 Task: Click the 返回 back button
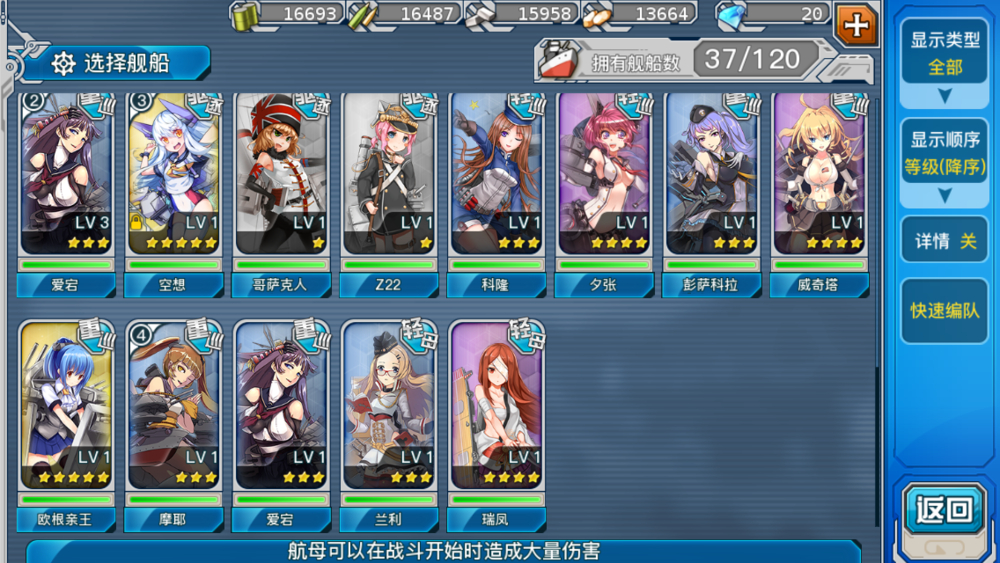click(x=945, y=509)
